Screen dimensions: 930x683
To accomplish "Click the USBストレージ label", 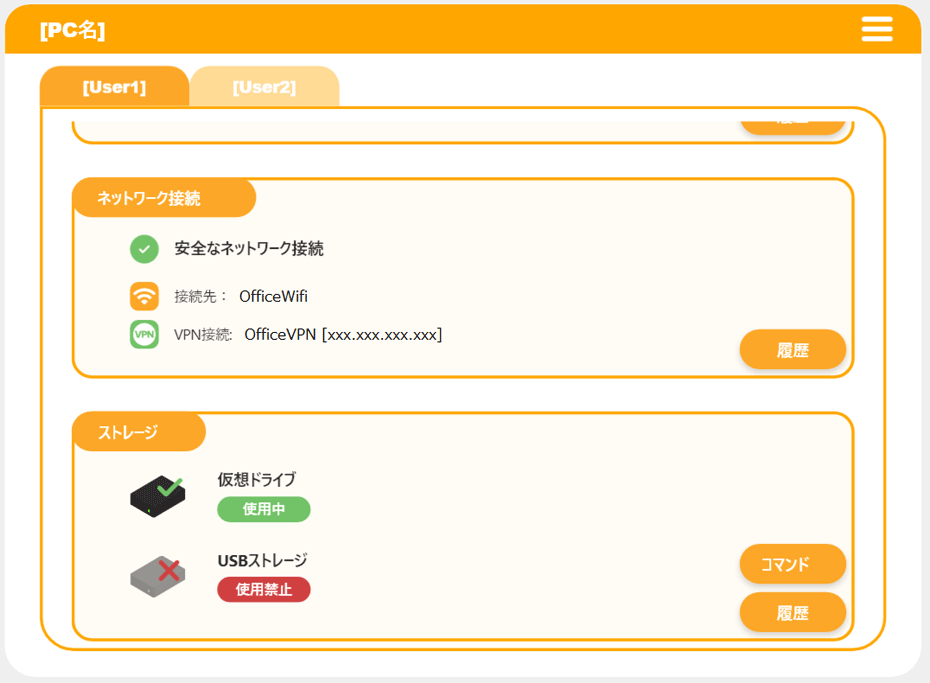I will coord(262,561).
